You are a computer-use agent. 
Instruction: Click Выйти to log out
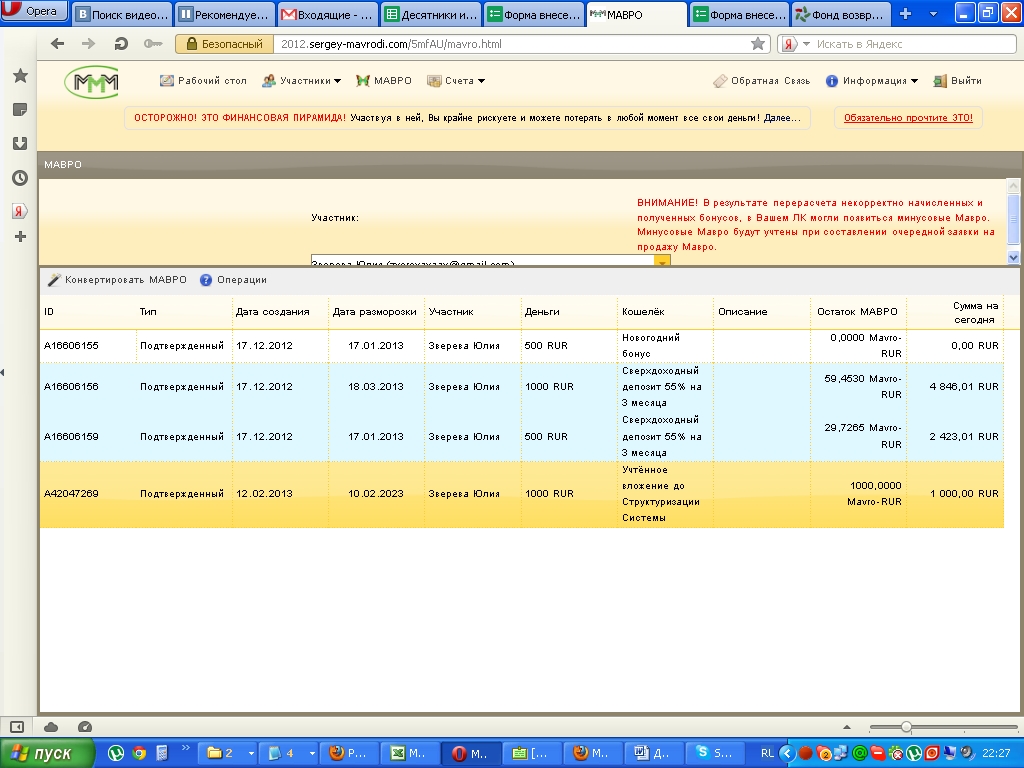click(957, 81)
